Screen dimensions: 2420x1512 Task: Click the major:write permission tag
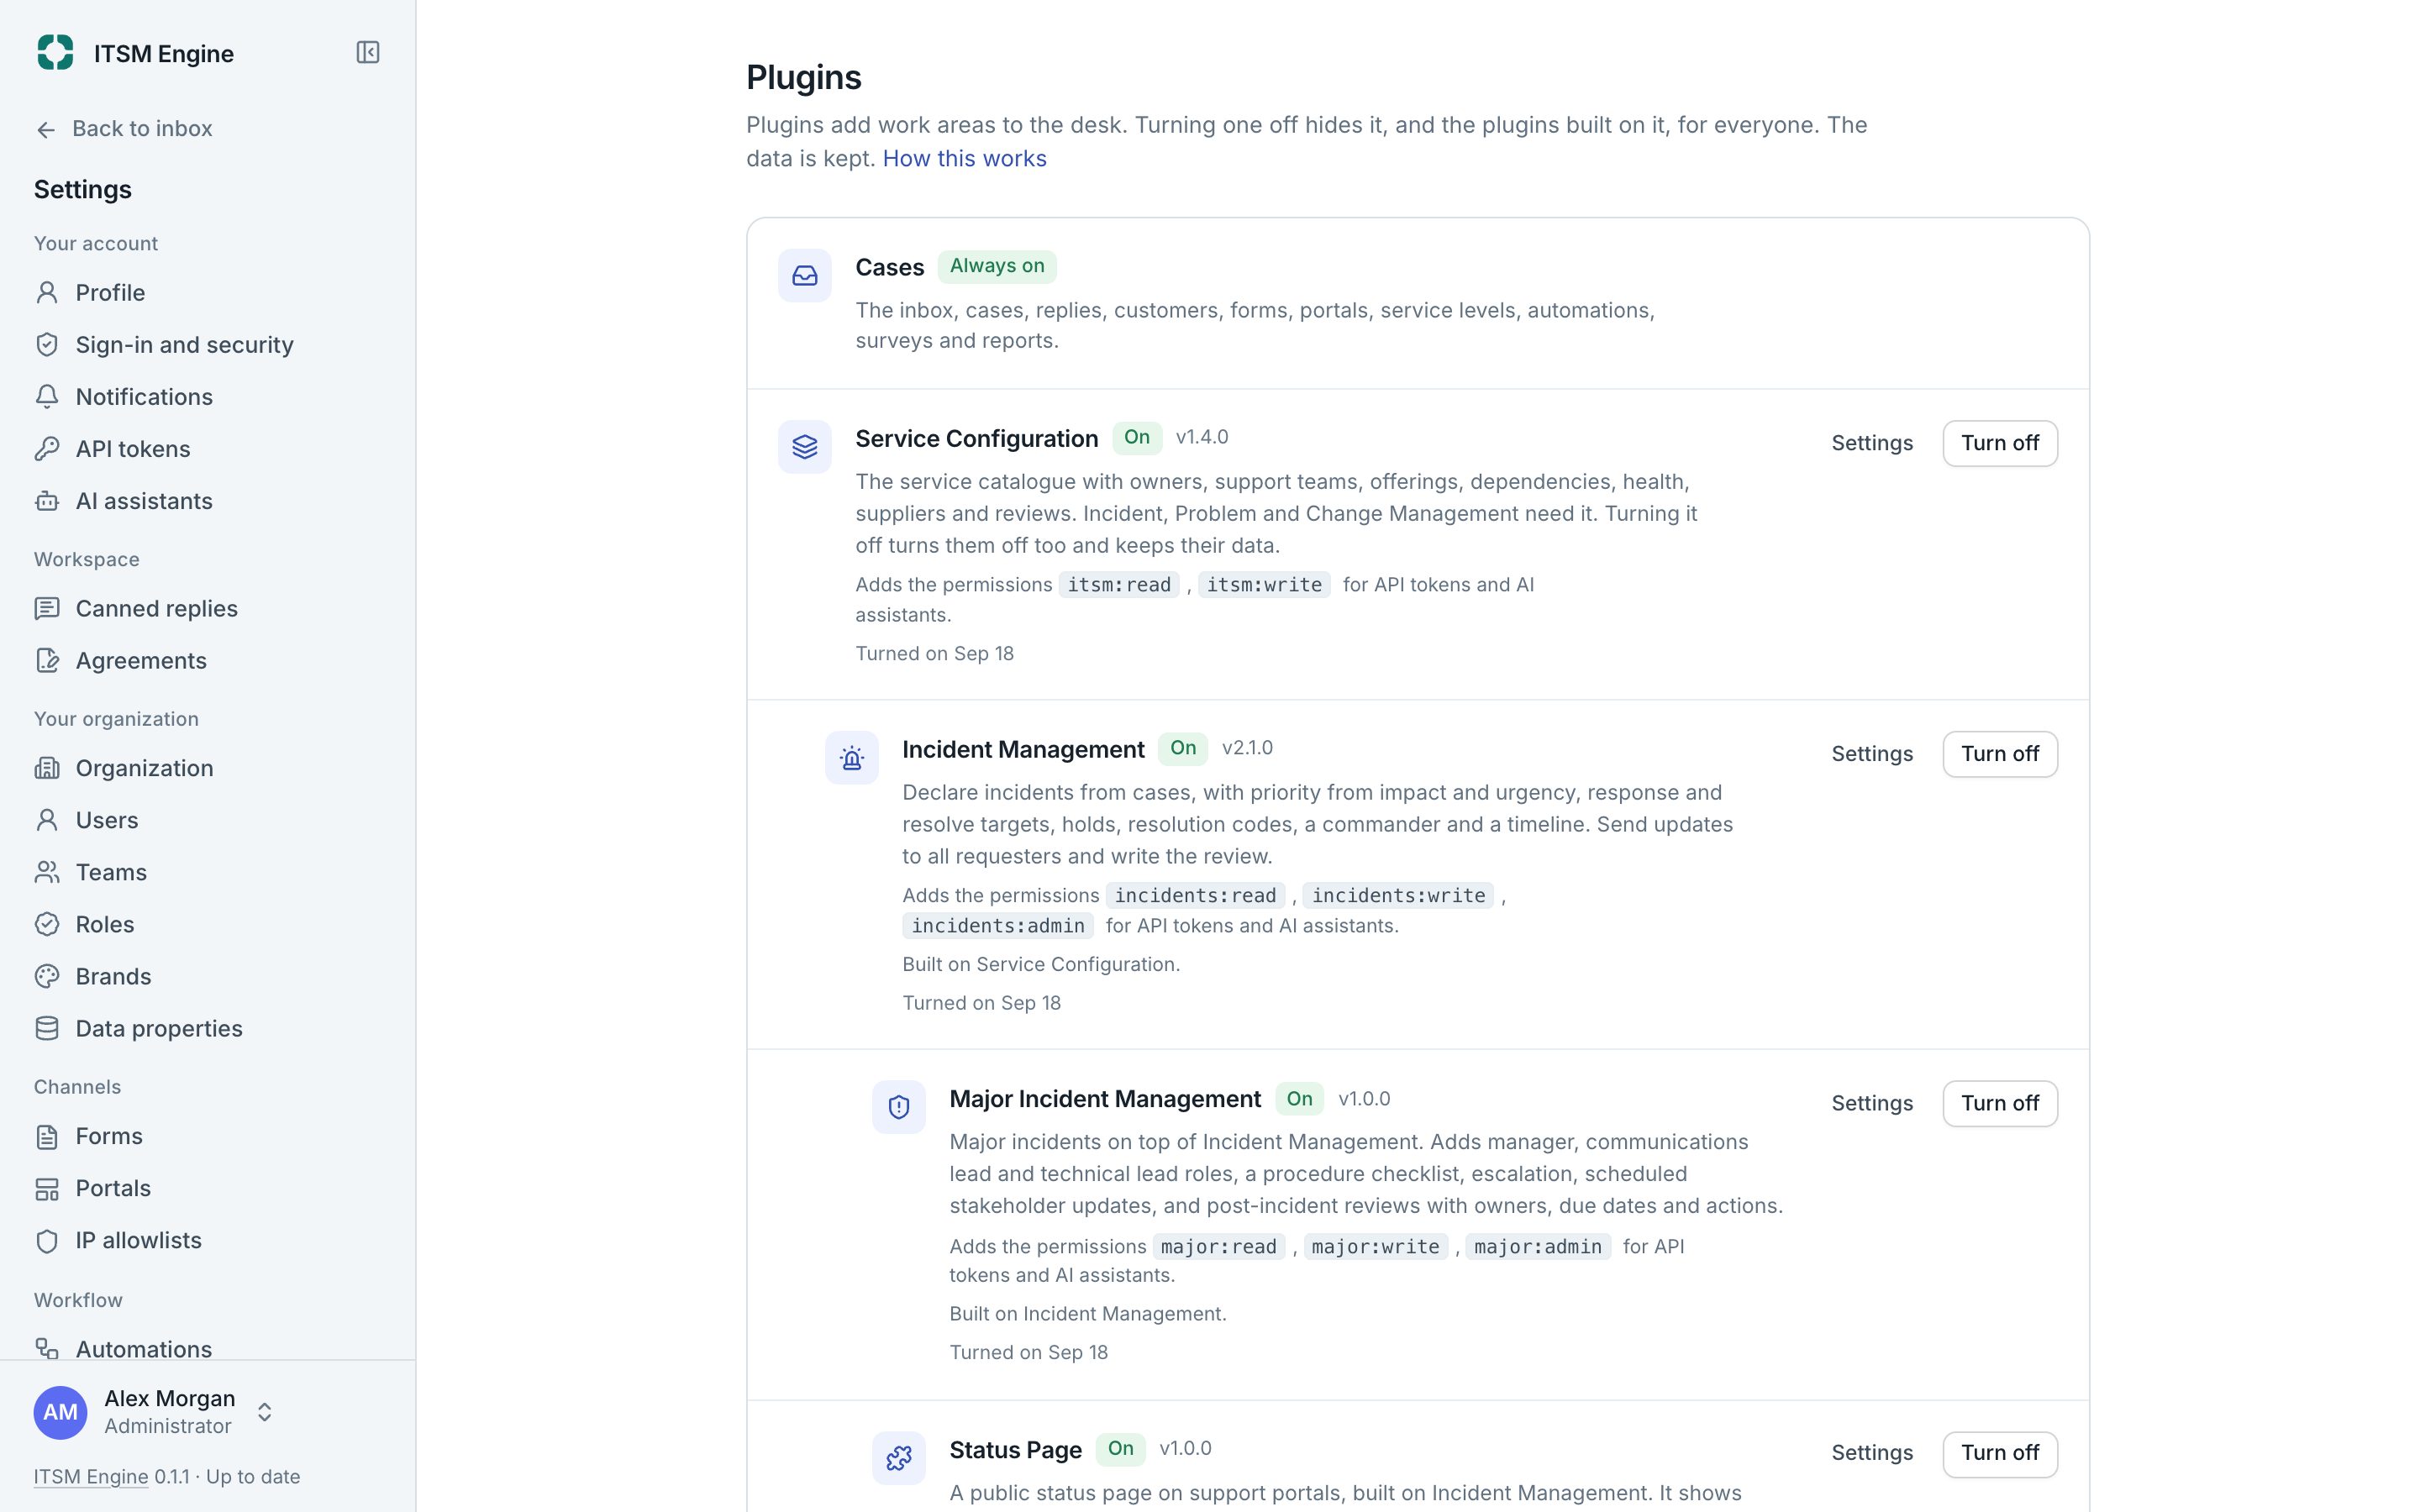pos(1375,1246)
